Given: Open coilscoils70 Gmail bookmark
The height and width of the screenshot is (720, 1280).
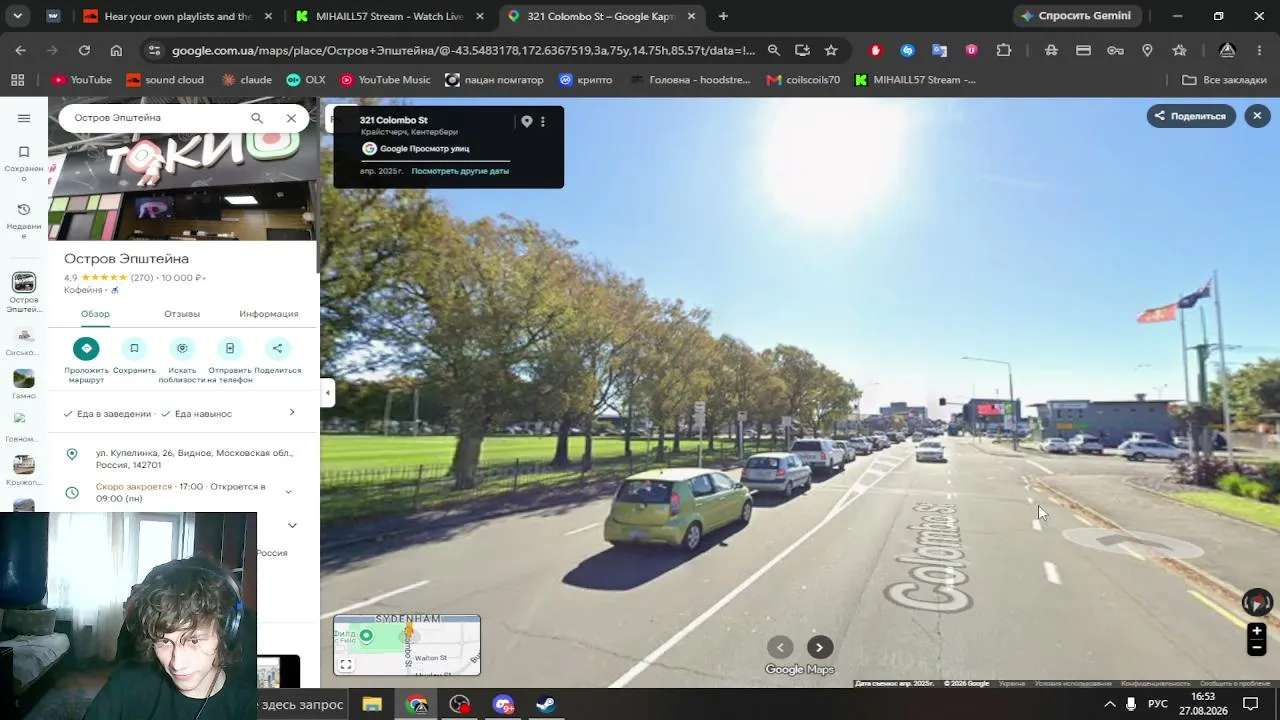Looking at the screenshot, I should pyautogui.click(x=803, y=80).
